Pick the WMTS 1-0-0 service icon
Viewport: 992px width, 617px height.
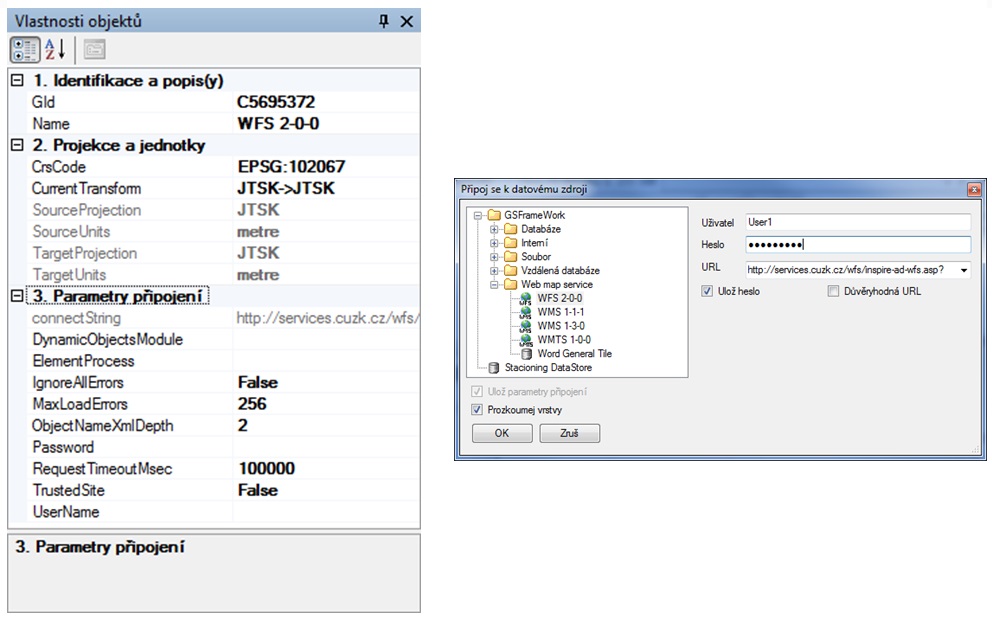point(524,340)
